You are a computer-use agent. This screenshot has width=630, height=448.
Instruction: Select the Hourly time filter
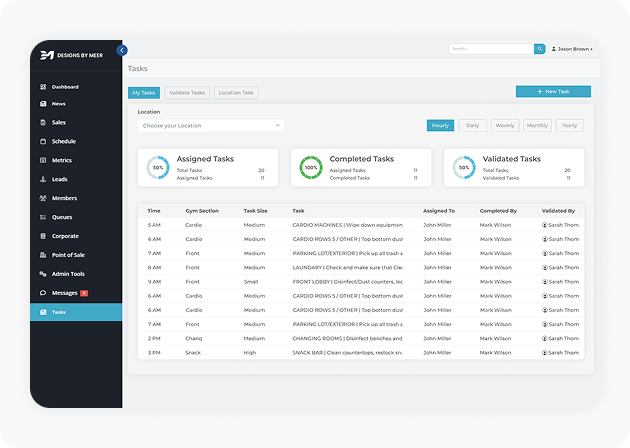coord(440,125)
